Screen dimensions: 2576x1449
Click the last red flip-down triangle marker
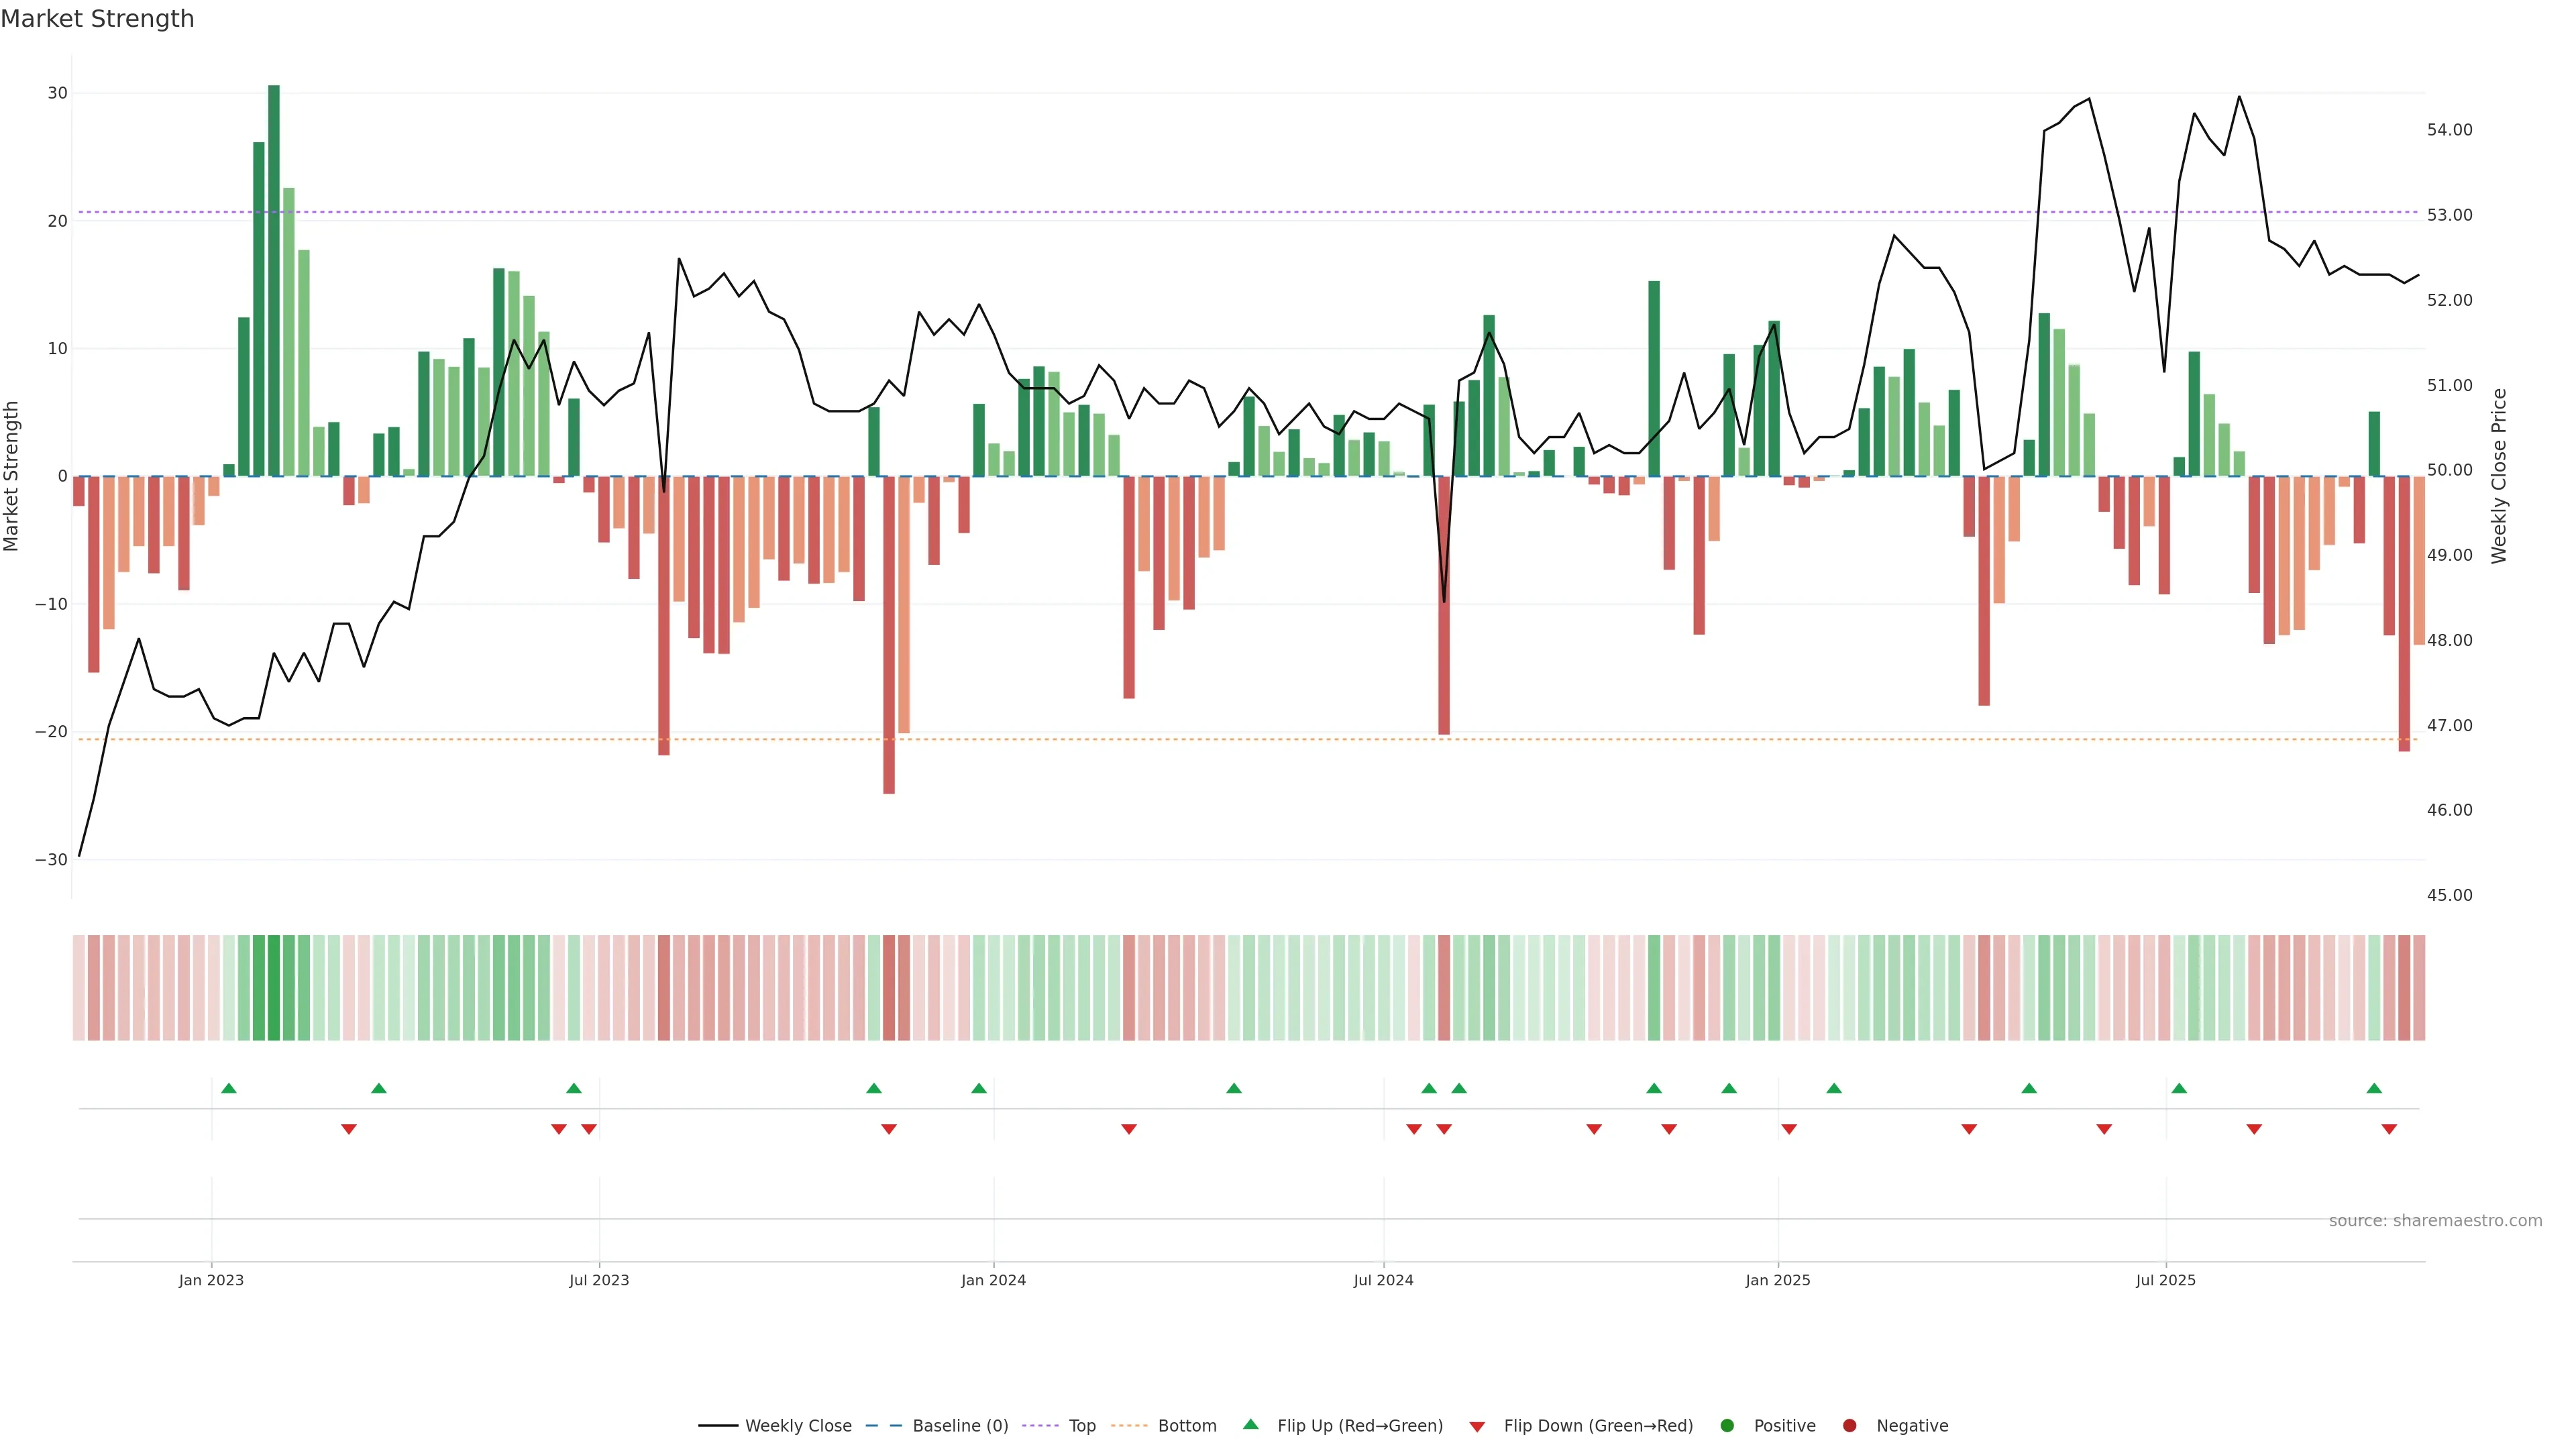click(x=2389, y=1129)
